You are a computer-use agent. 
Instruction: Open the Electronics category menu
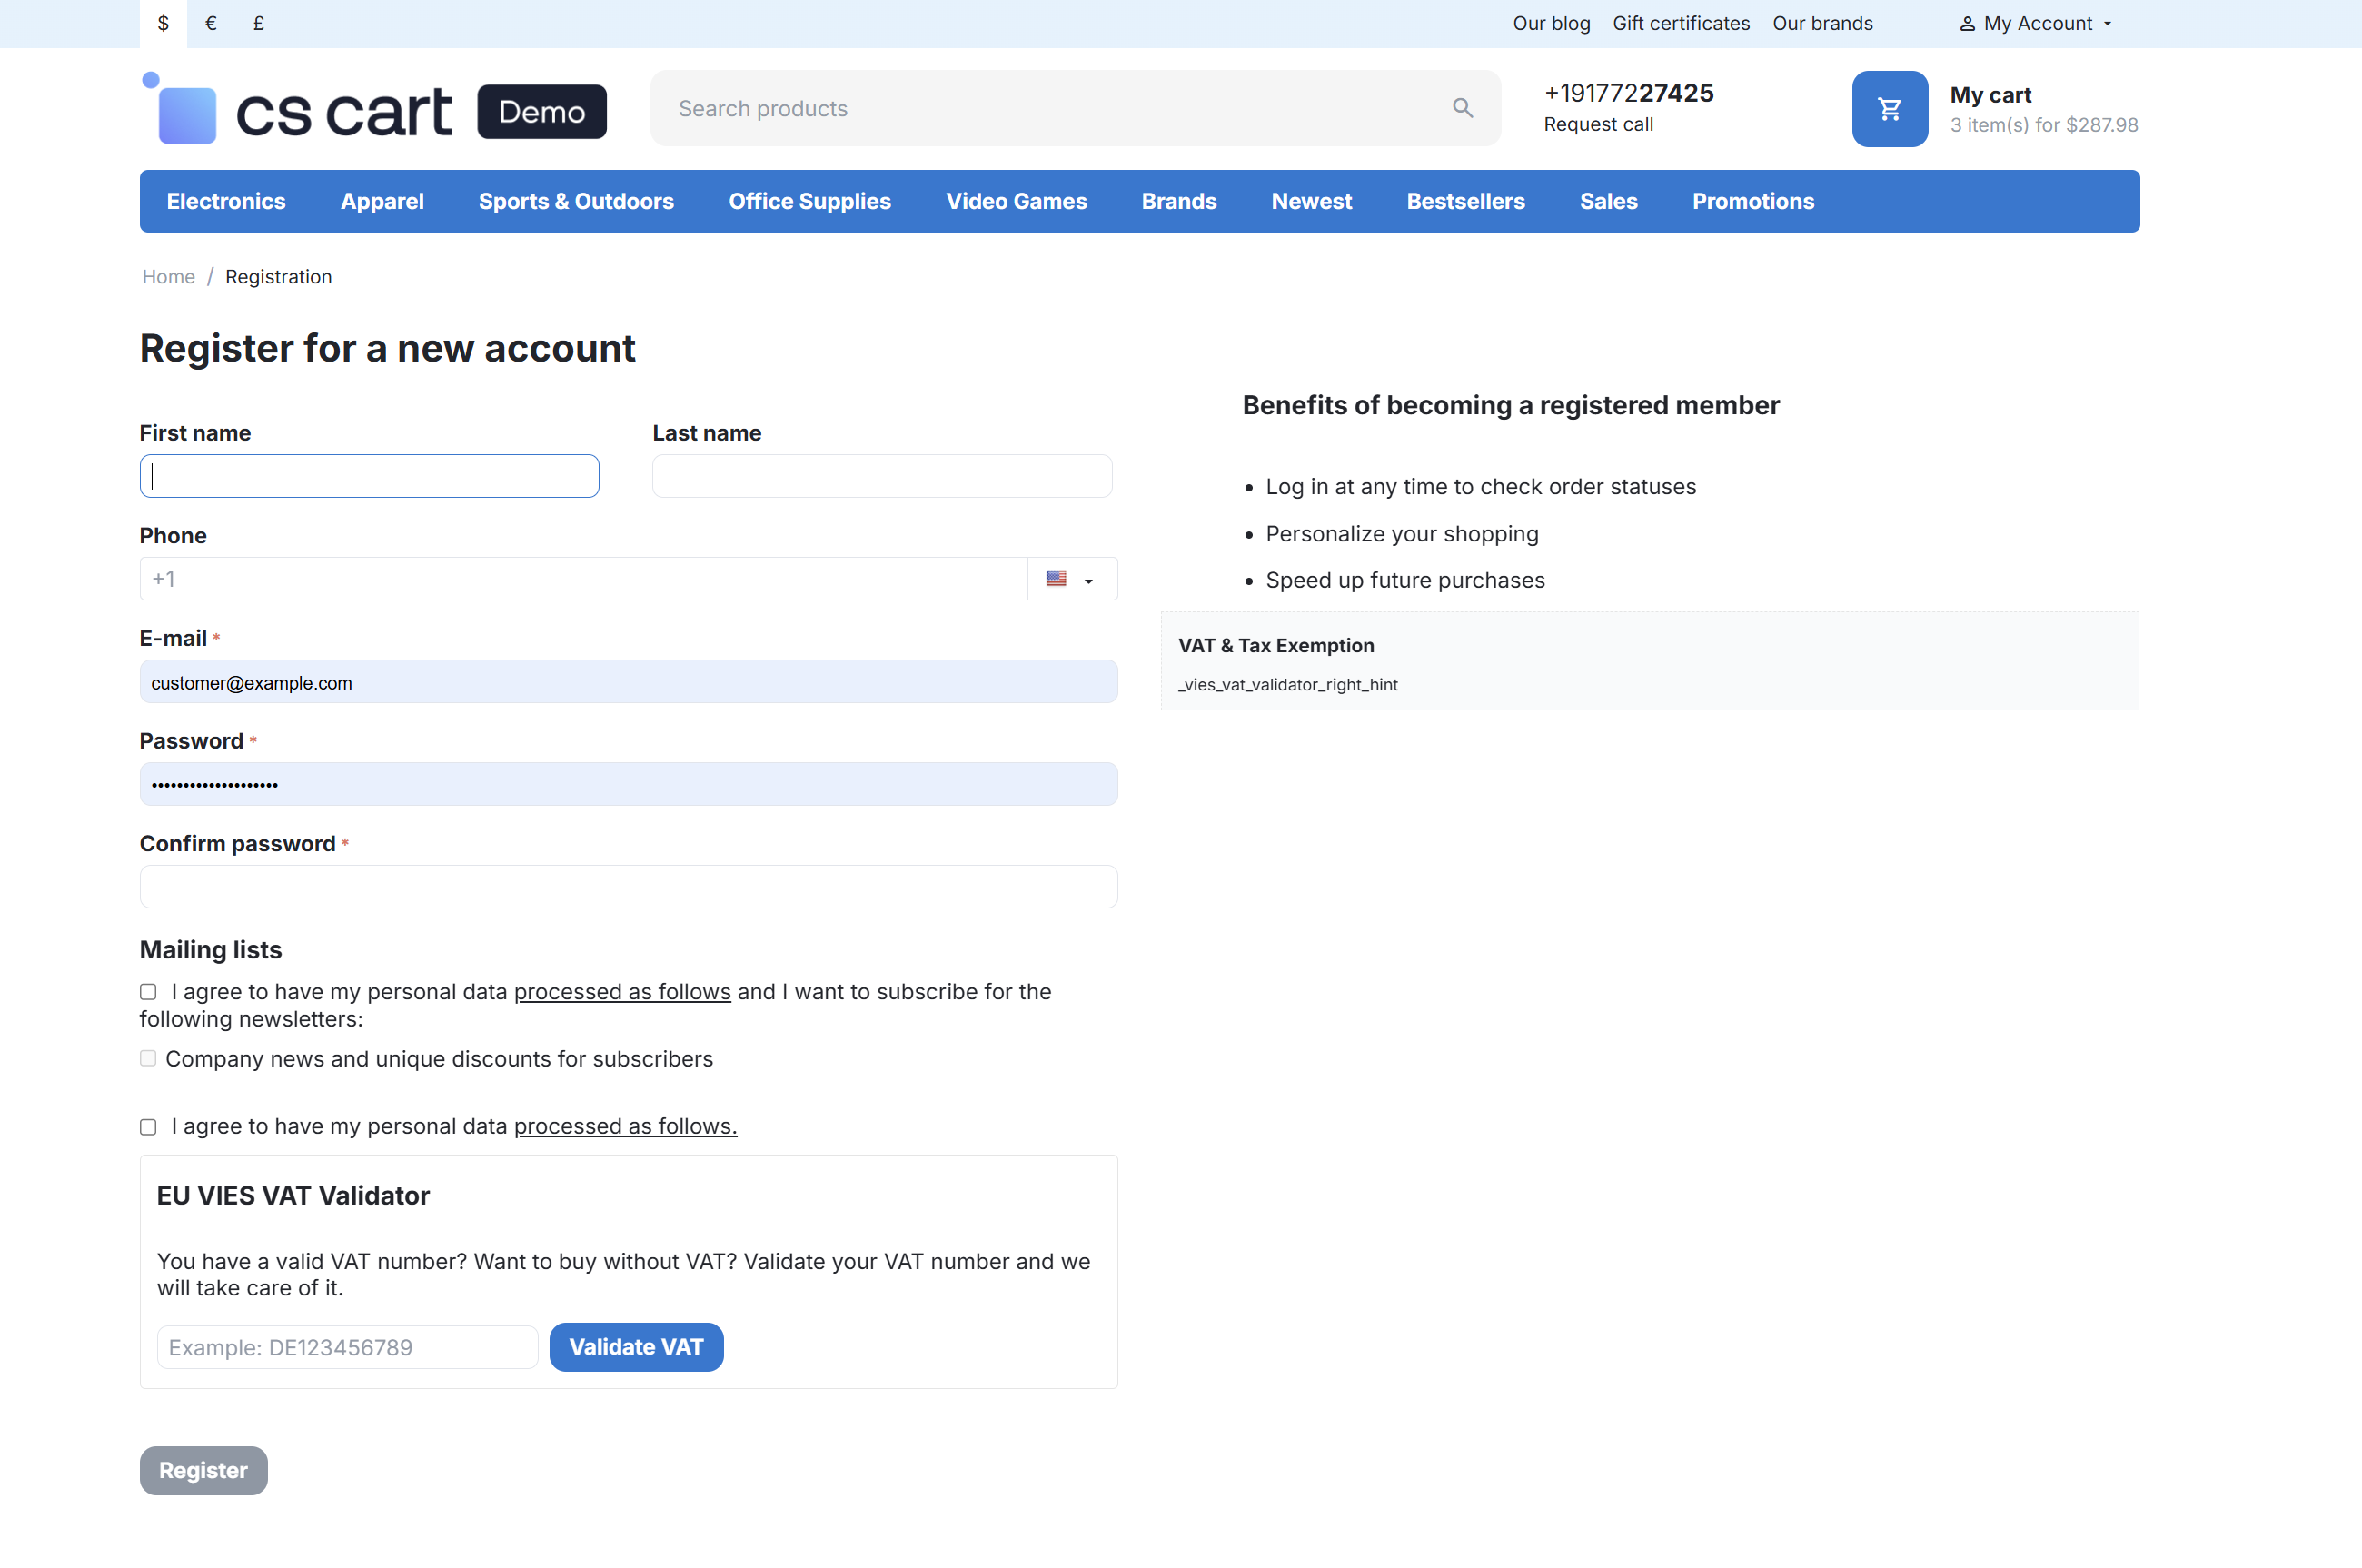point(226,201)
